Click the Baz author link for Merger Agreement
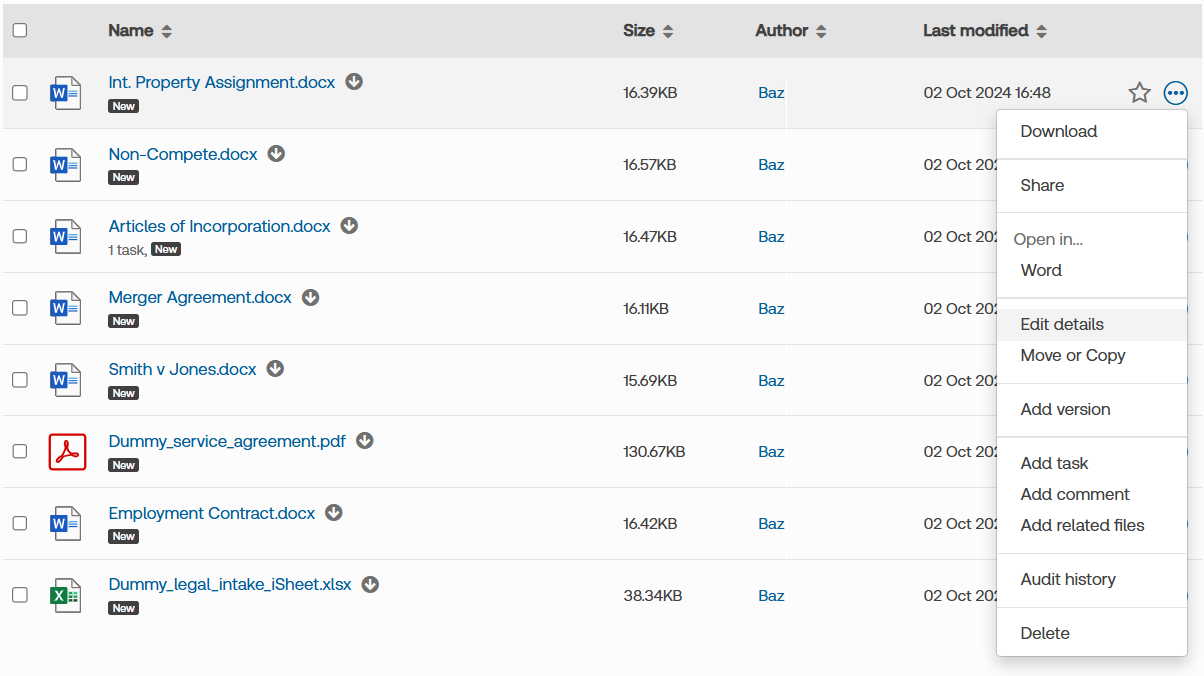 pos(771,309)
